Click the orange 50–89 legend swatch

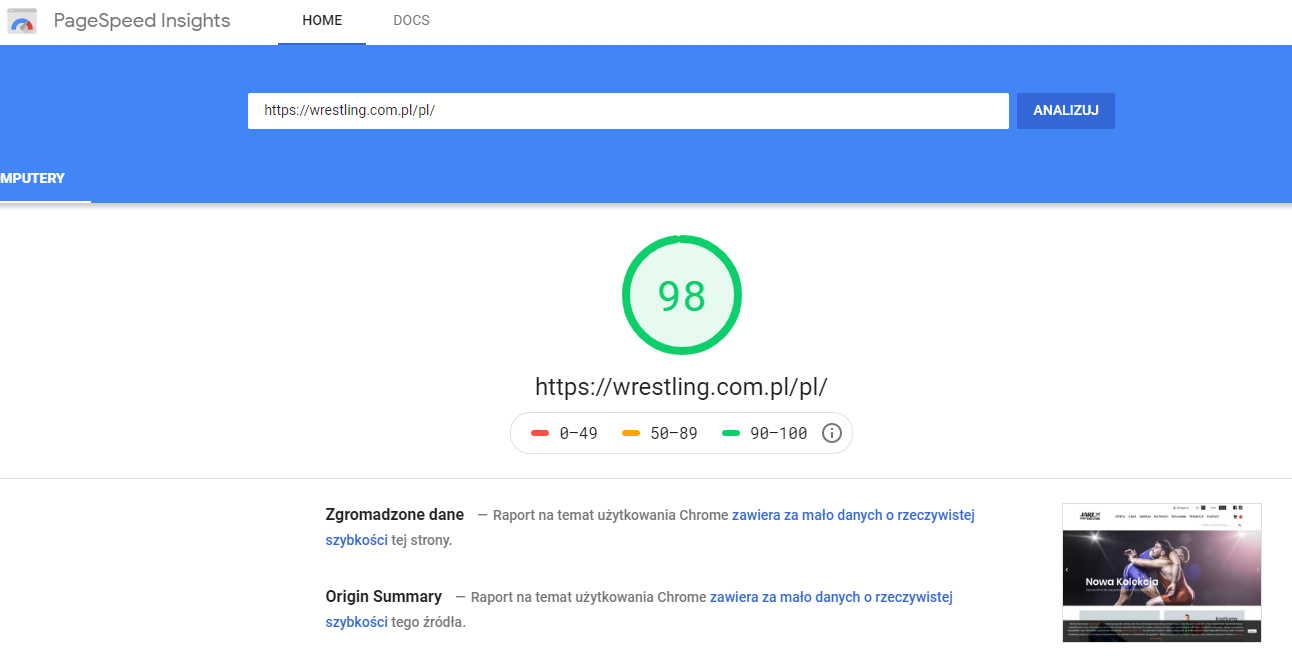[x=631, y=433]
